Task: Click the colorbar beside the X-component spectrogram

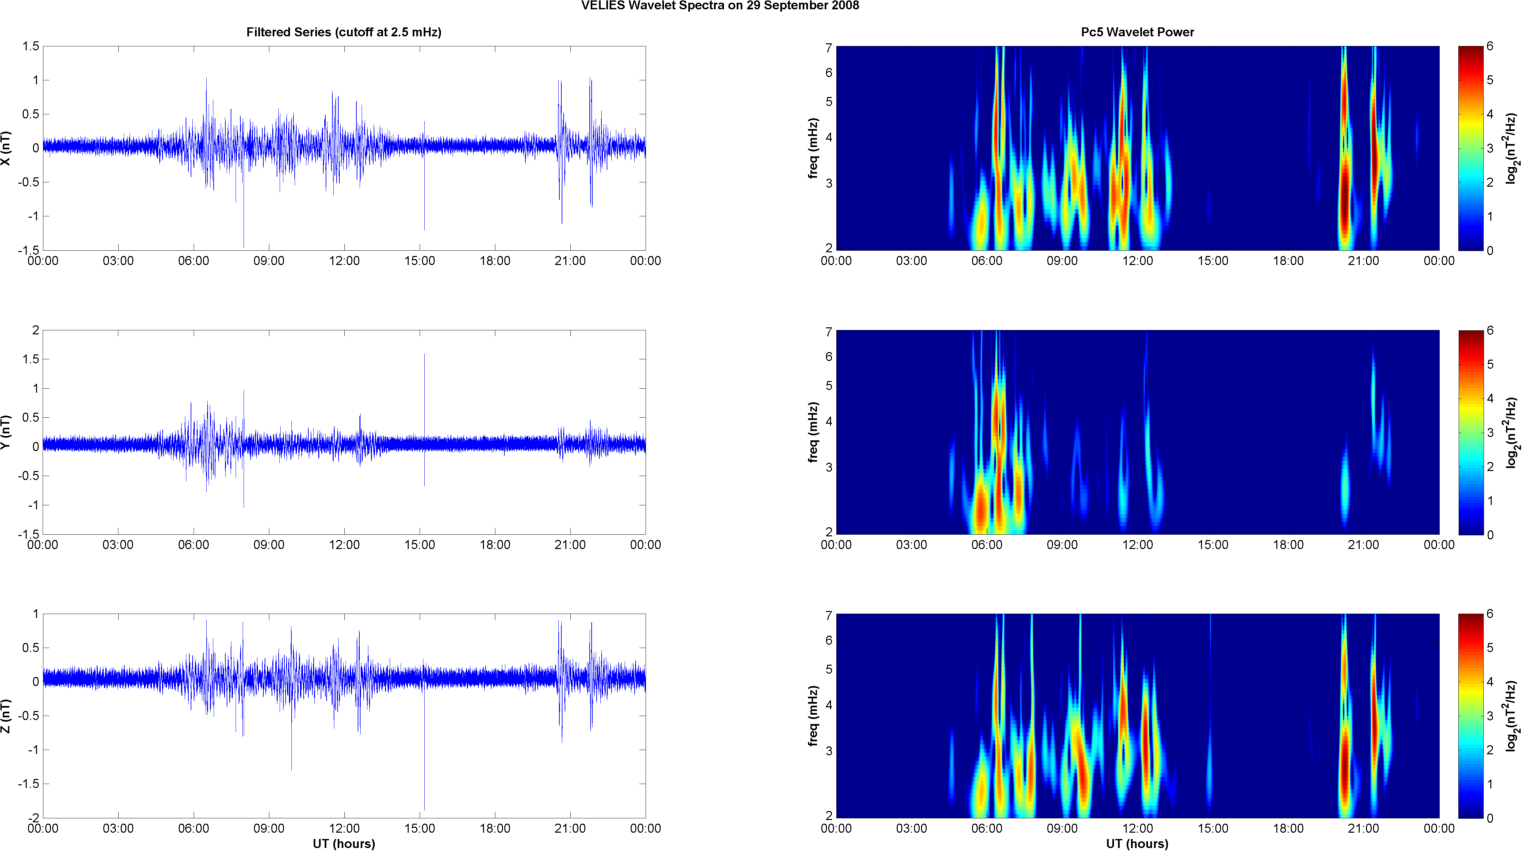Action: [x=1470, y=148]
